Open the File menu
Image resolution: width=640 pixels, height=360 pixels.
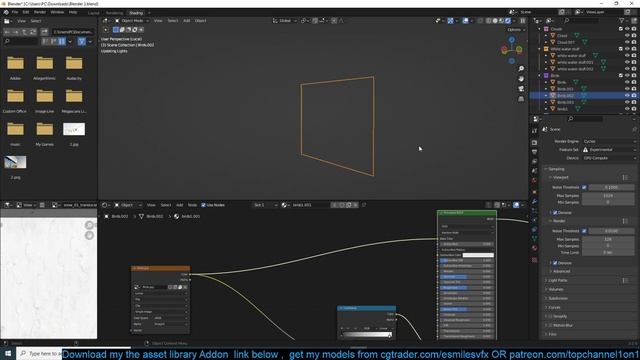[x=15, y=12]
